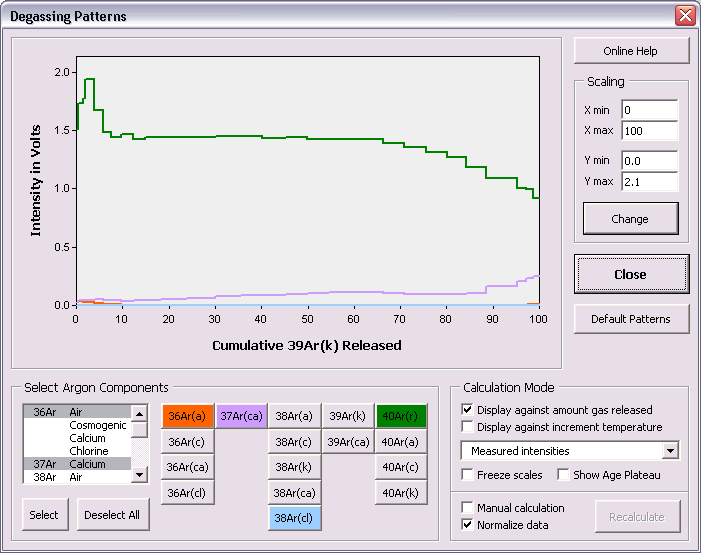Enable Manual calculation checkbox

[468, 508]
